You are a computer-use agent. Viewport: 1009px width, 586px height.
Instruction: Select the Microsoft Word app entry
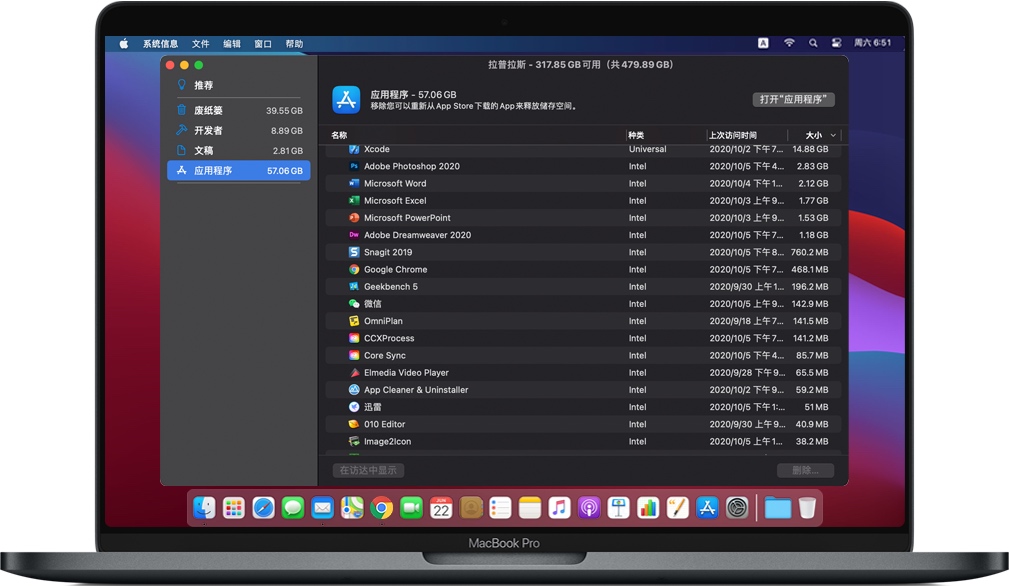(x=395, y=184)
